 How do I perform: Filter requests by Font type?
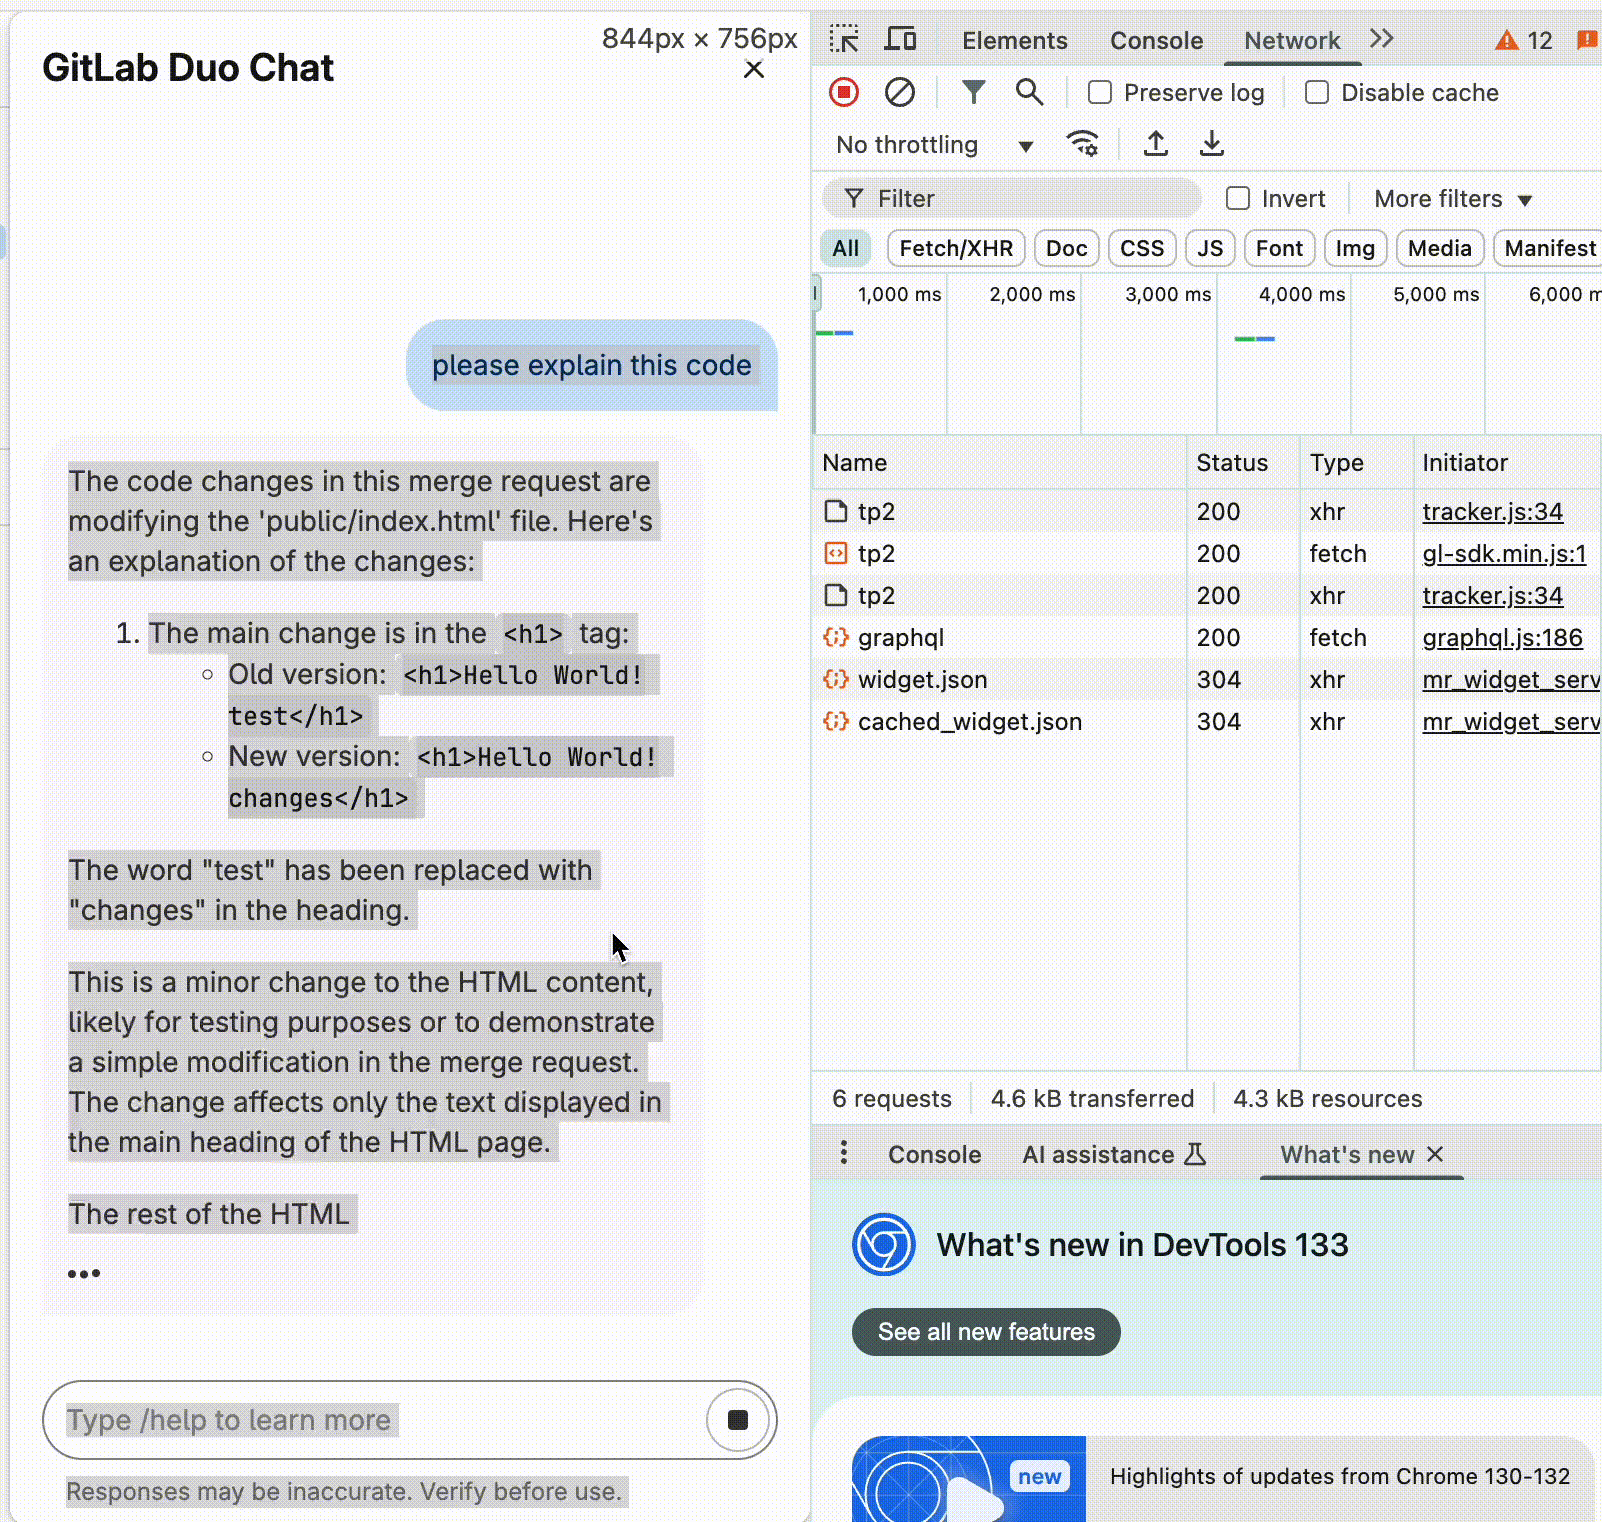point(1279,248)
